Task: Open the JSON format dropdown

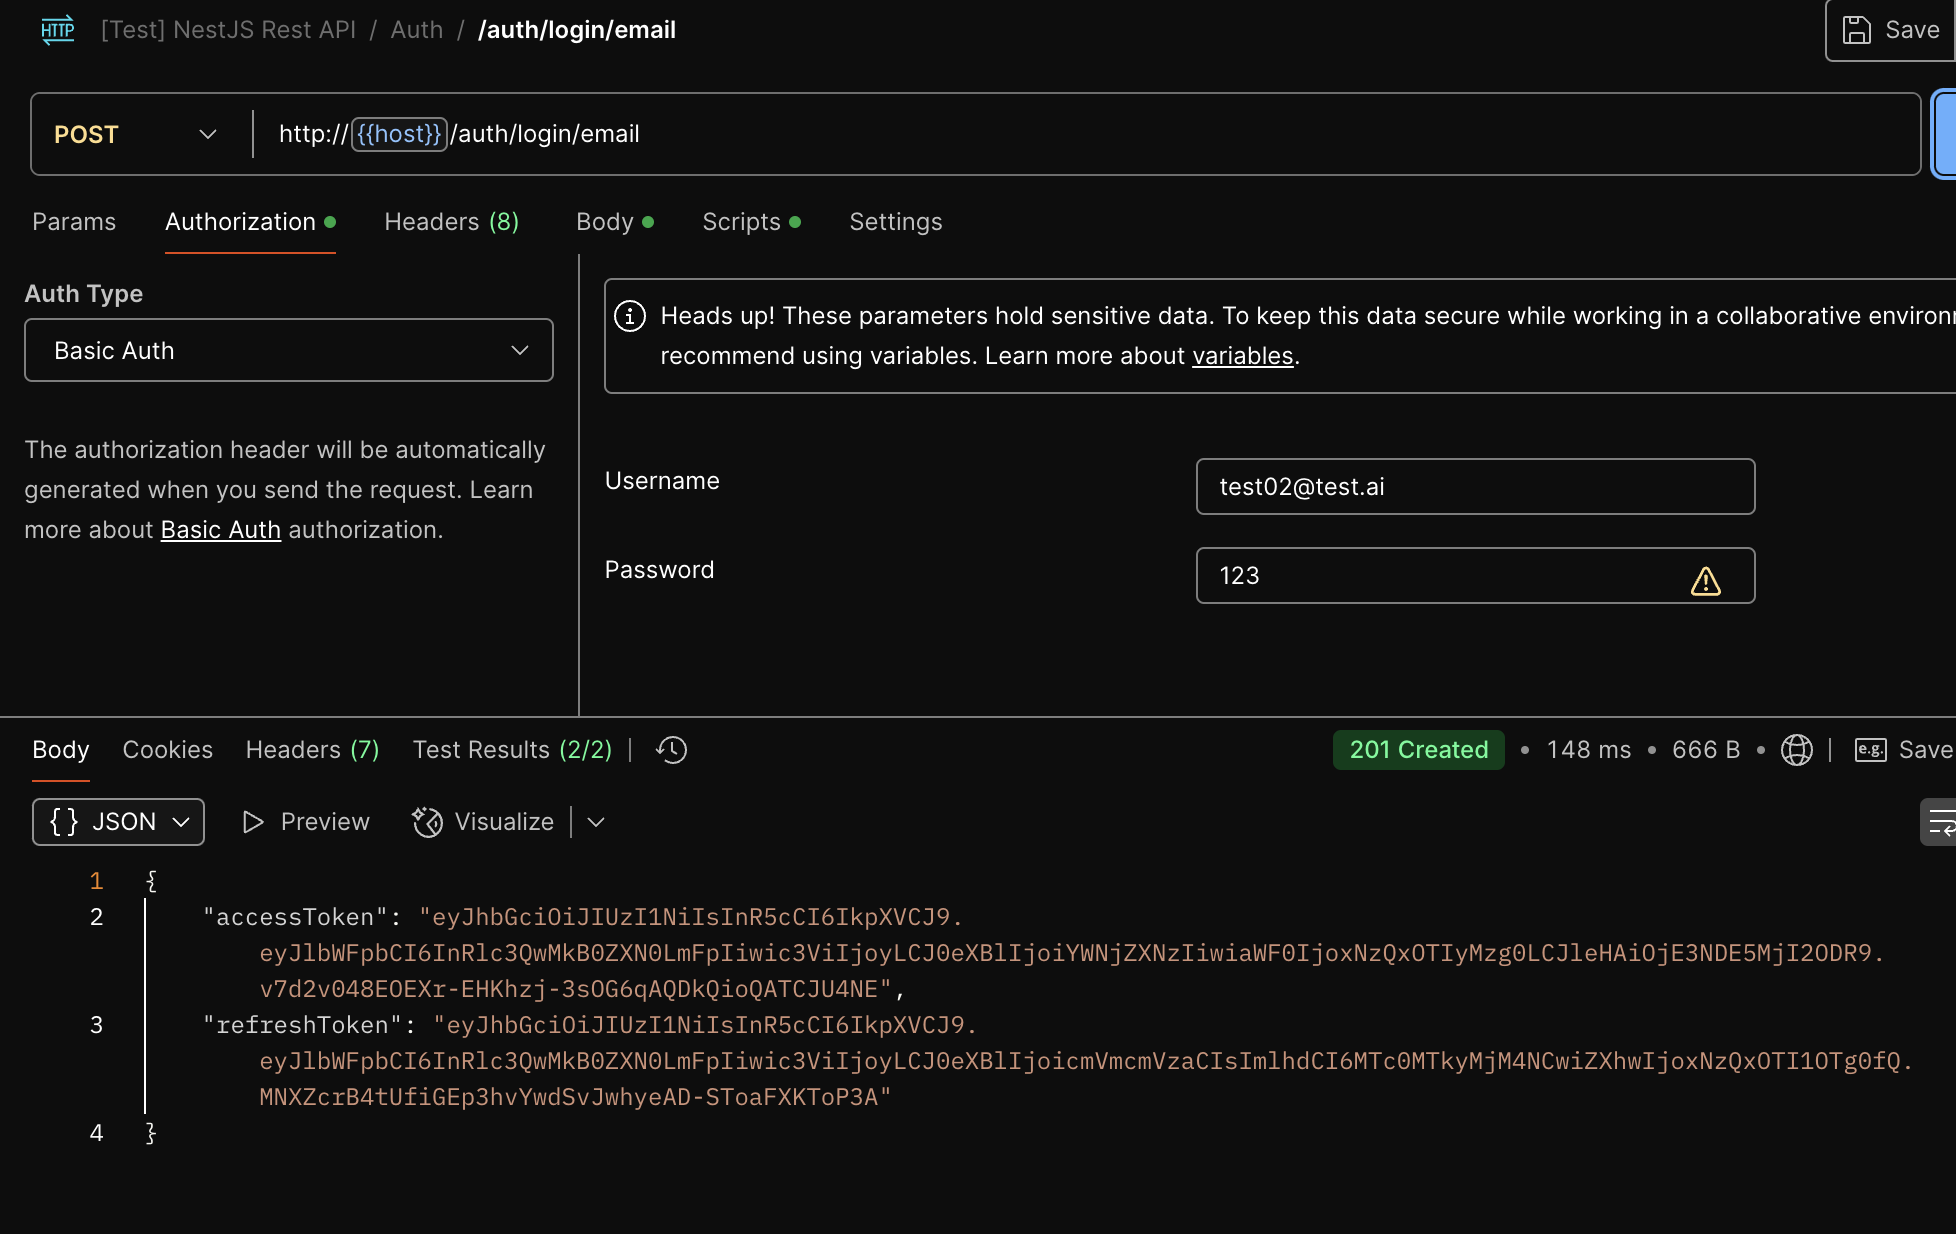Action: coord(118,822)
